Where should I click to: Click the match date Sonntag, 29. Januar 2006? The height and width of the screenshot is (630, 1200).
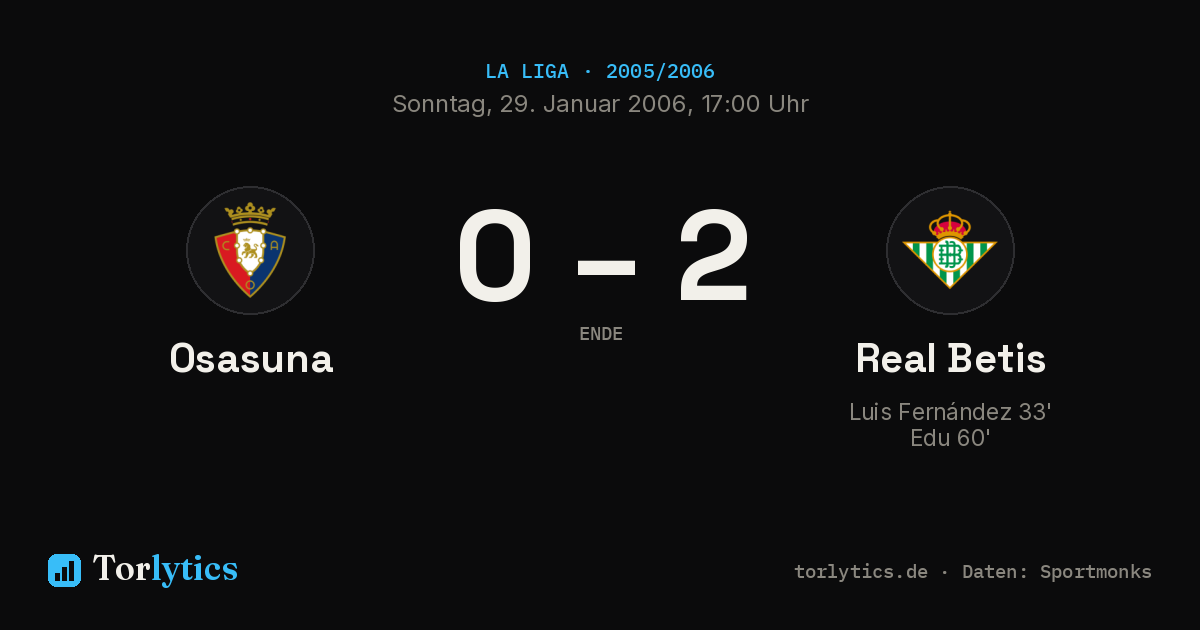click(x=537, y=104)
